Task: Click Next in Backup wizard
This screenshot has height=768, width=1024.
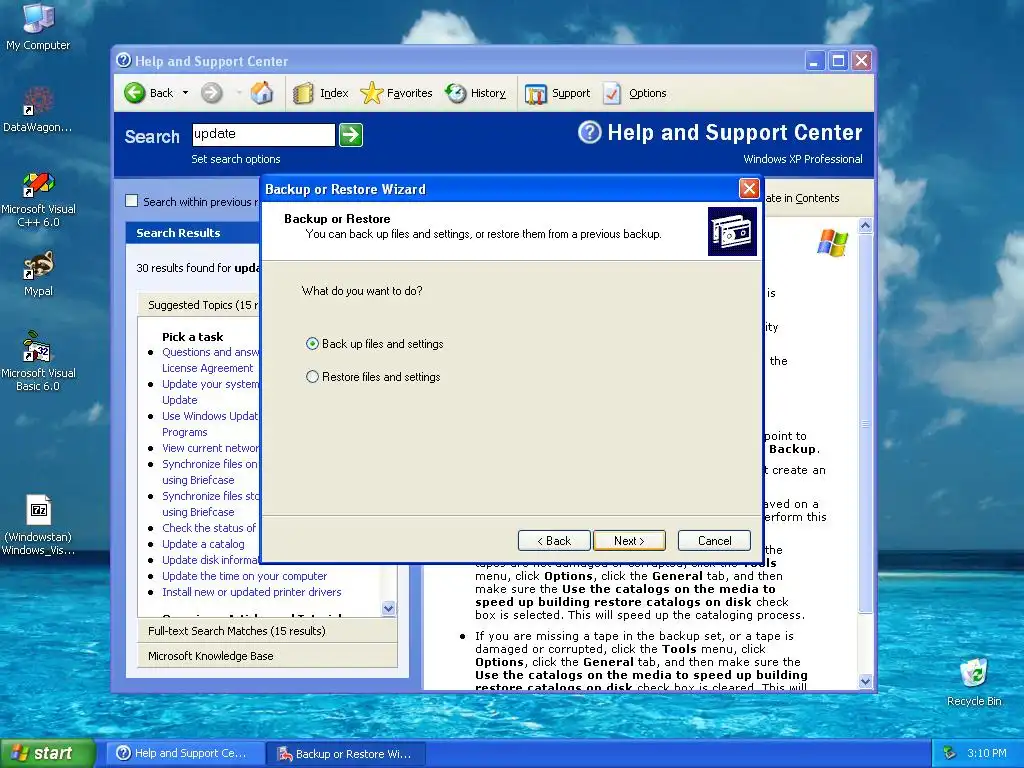Action: pos(629,541)
